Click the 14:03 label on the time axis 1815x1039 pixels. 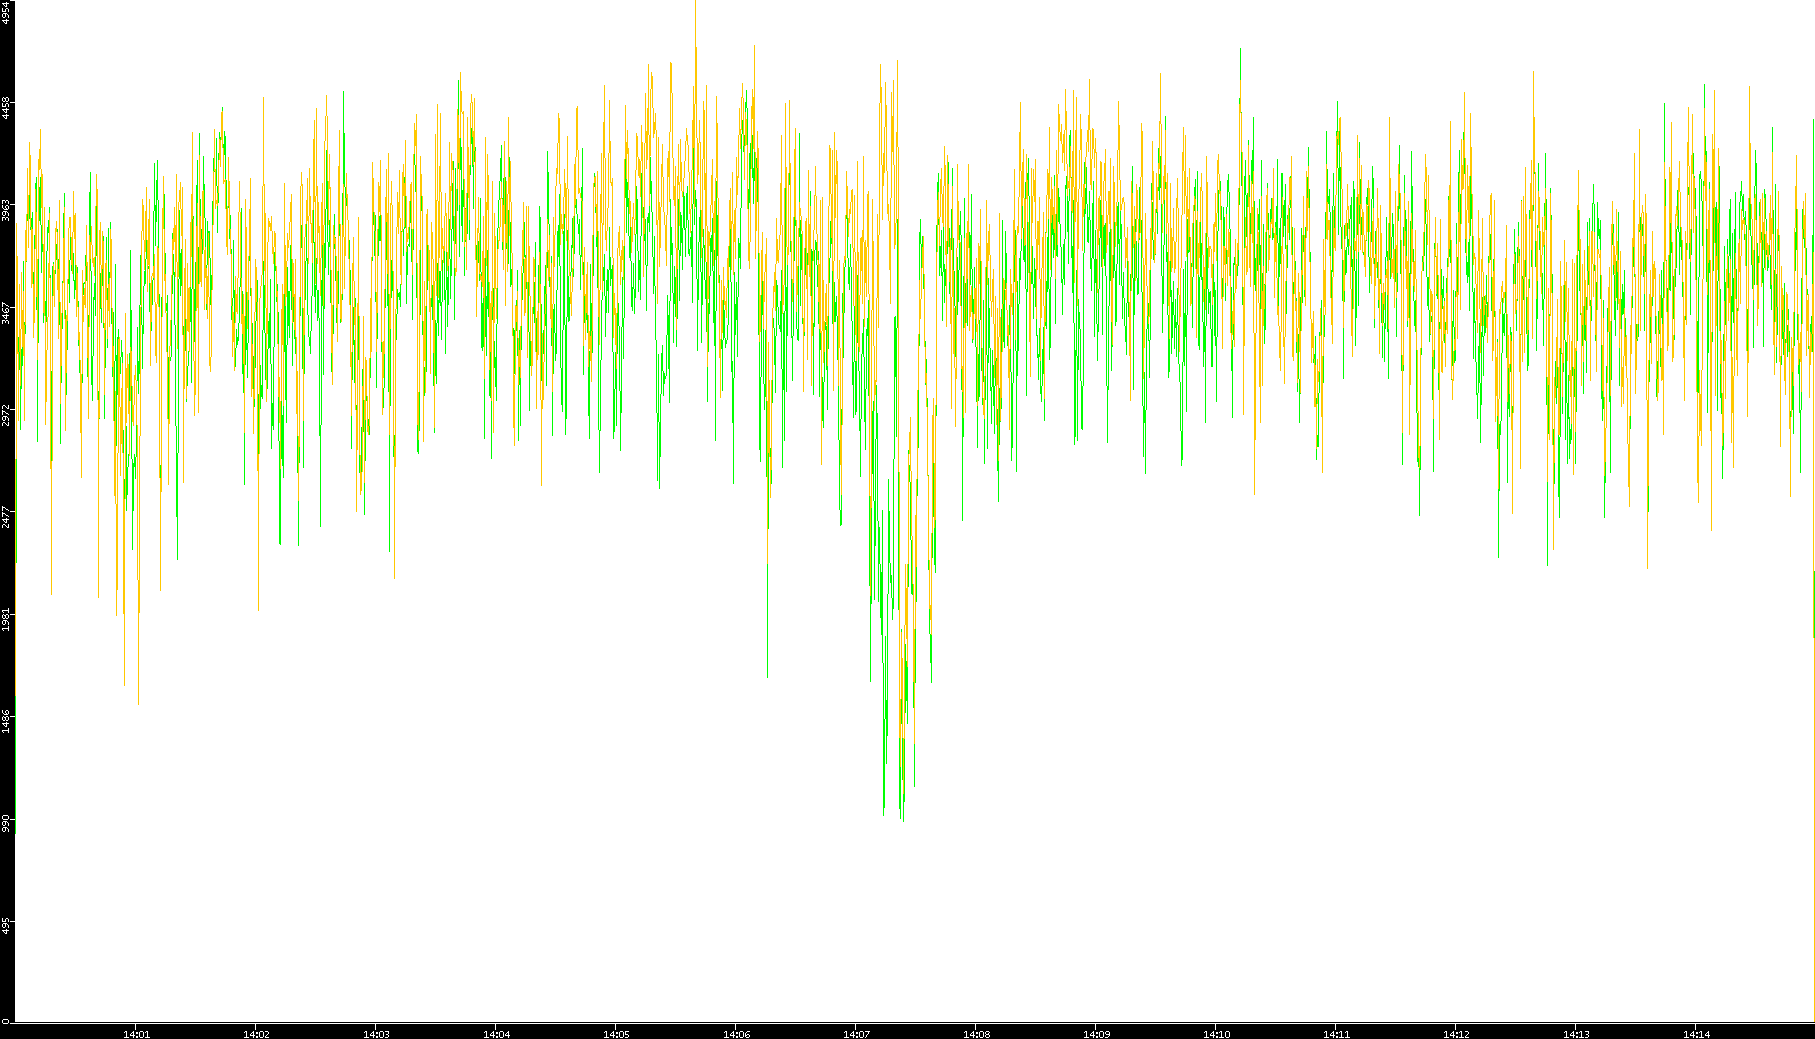(x=376, y=1034)
